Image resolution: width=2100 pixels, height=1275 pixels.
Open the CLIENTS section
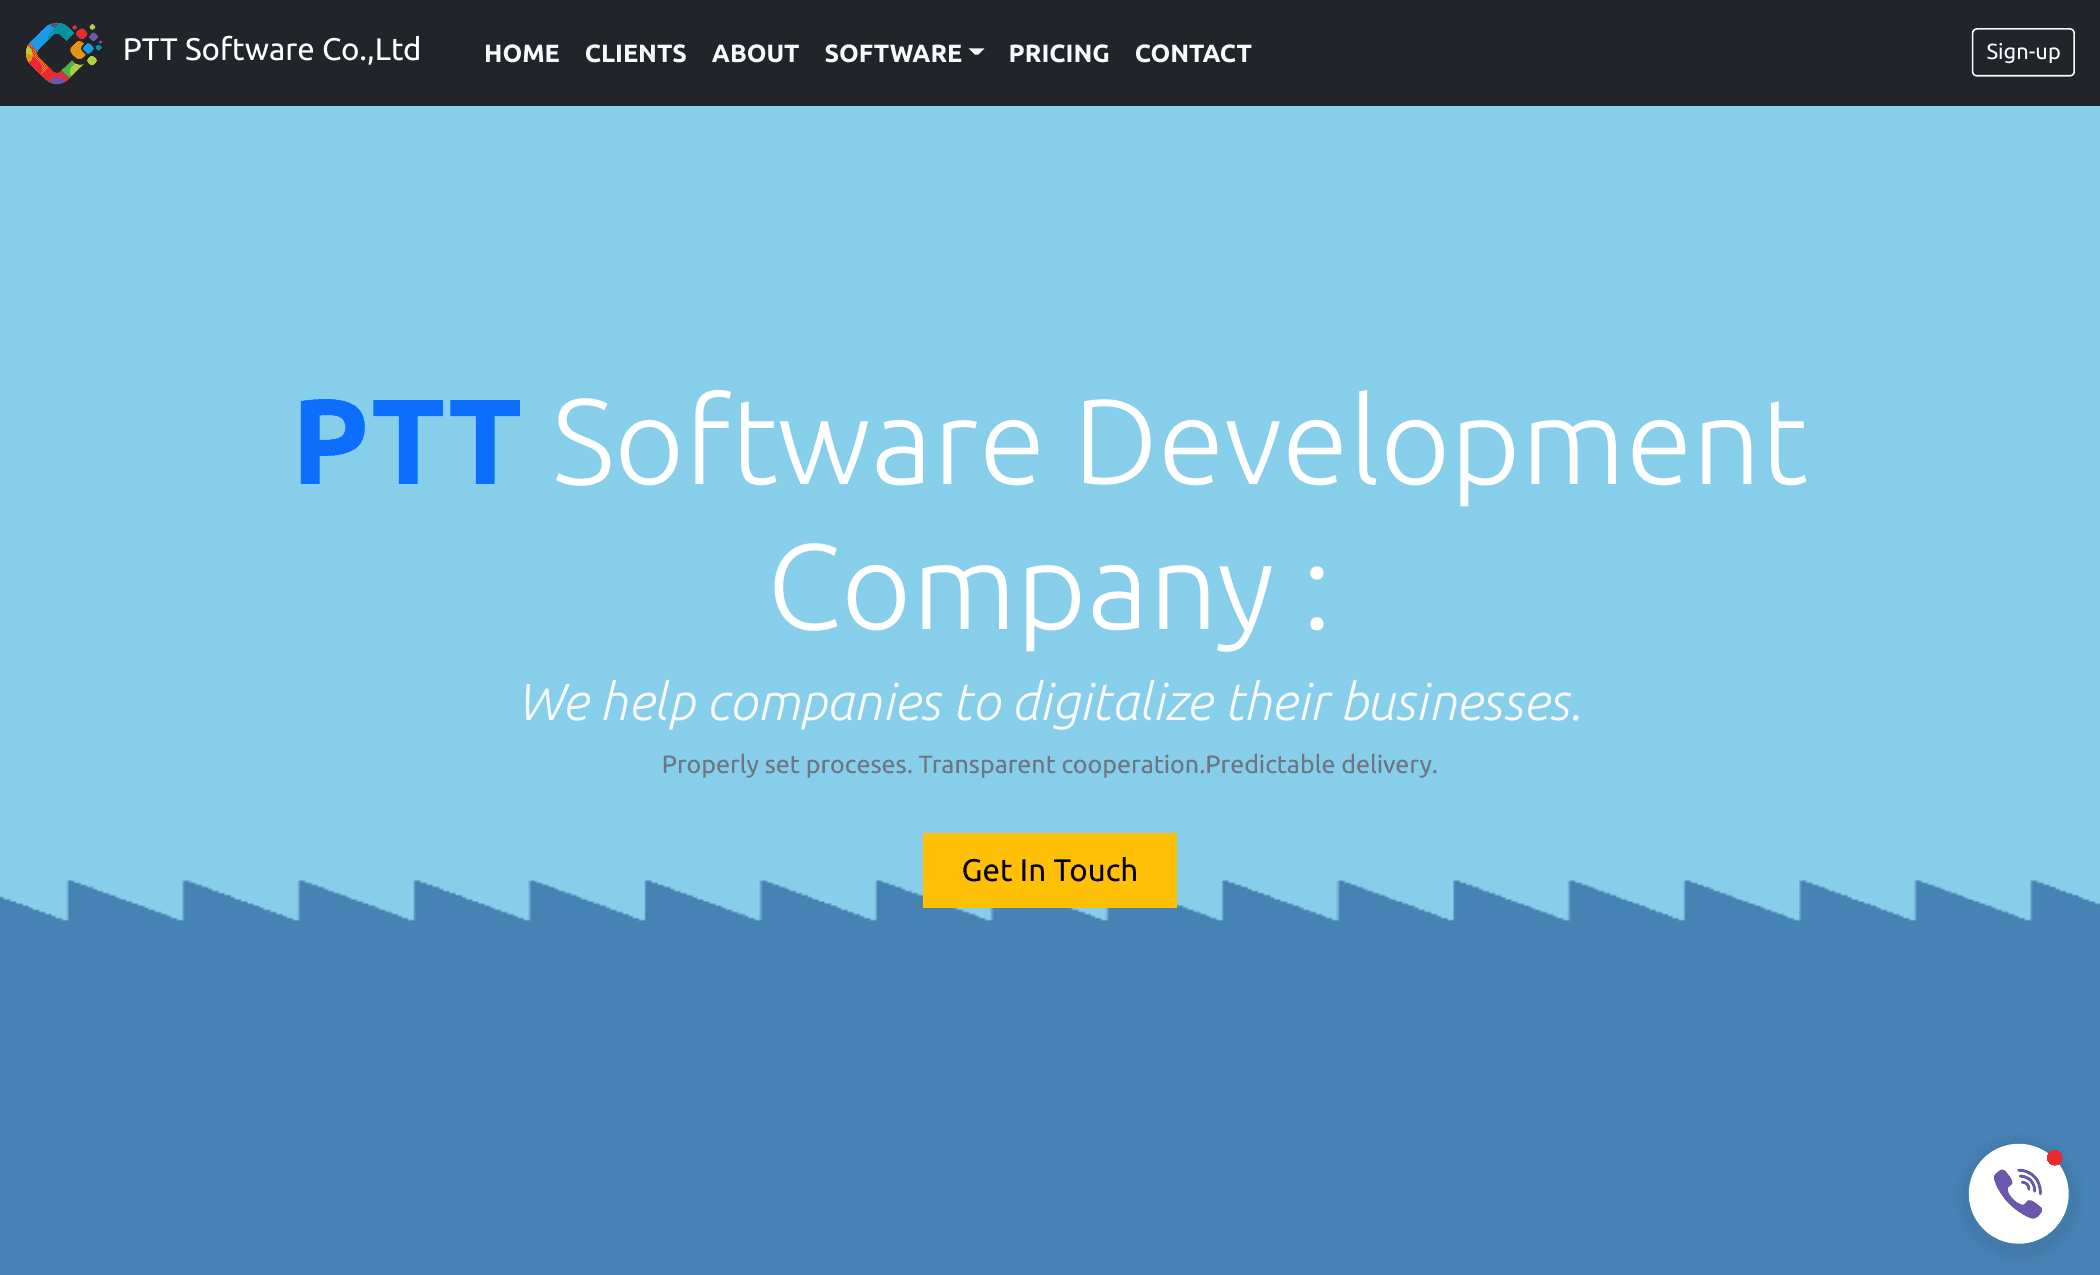tap(635, 53)
